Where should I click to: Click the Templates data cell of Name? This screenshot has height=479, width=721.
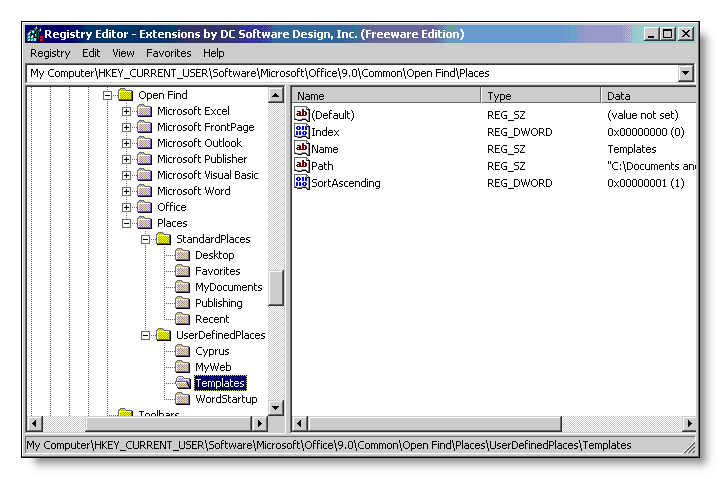coord(631,149)
